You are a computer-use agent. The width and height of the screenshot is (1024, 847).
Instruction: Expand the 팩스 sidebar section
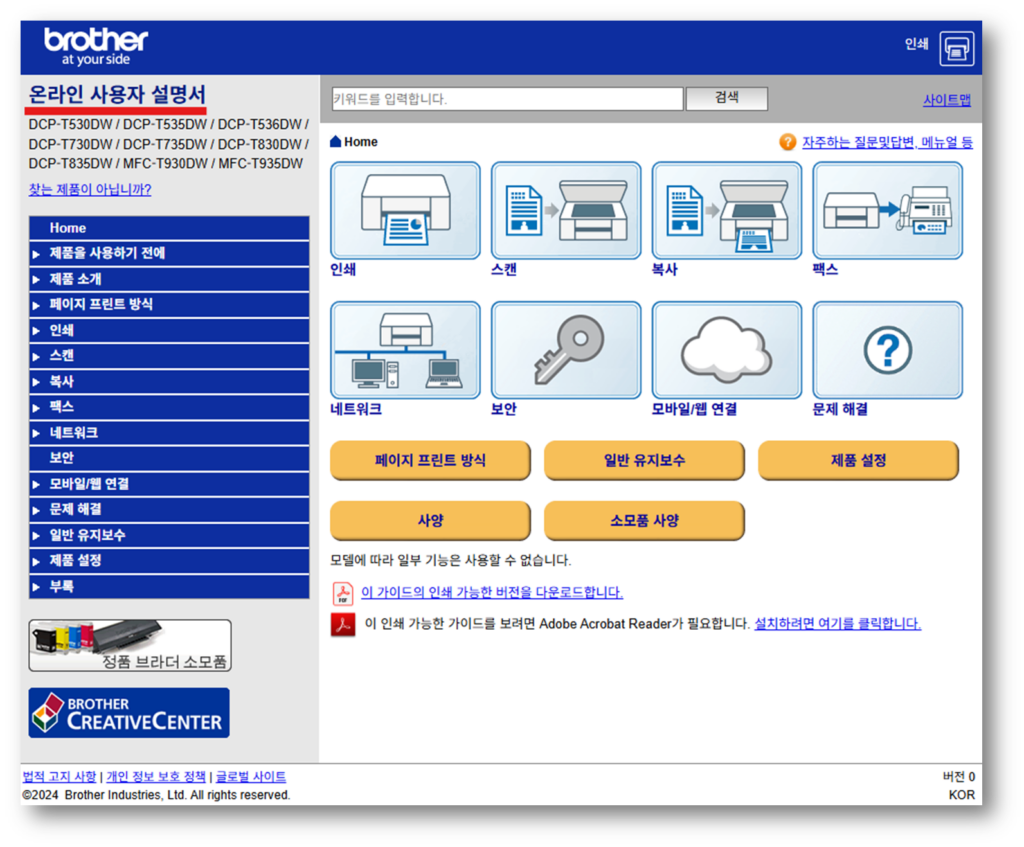(x=169, y=407)
